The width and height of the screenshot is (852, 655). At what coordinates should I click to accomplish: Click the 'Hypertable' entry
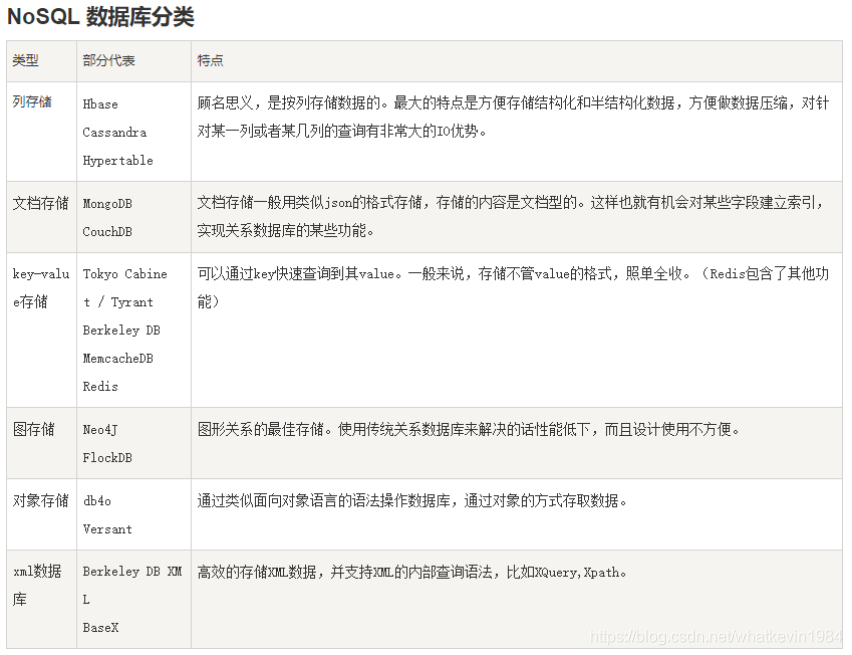pos(118,160)
